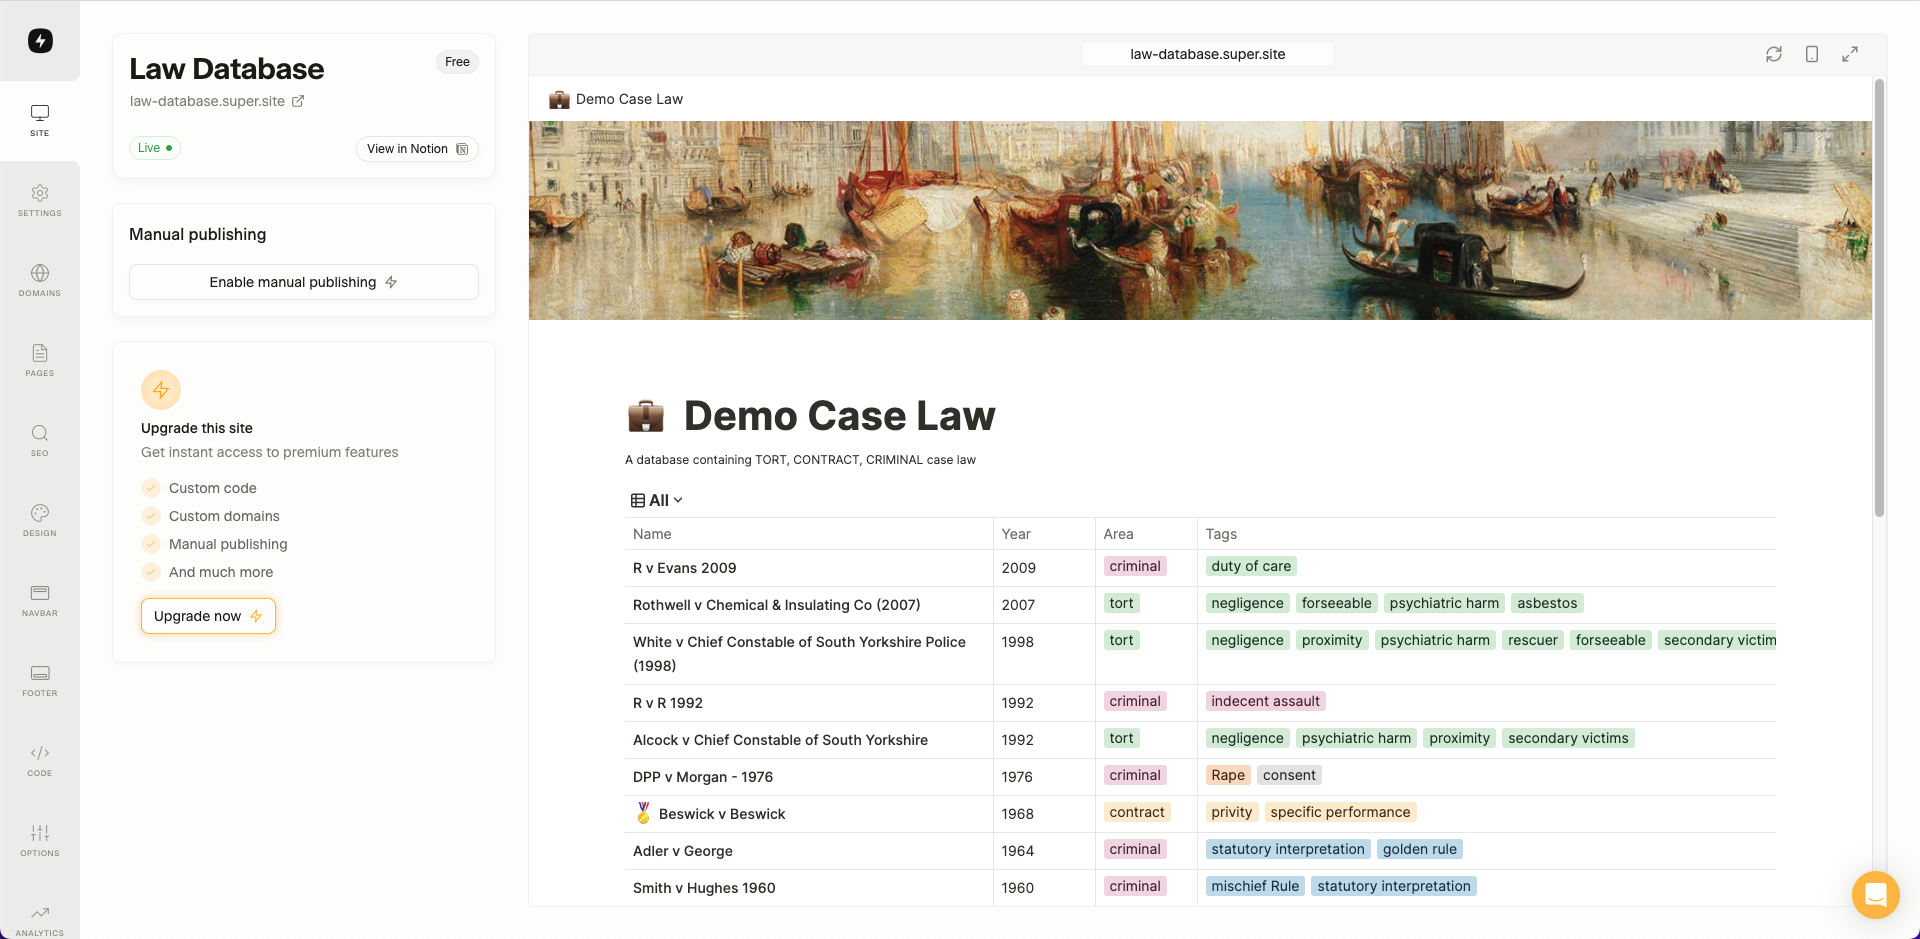Open the R v R 1992 row
The height and width of the screenshot is (939, 1920).
[668, 703]
